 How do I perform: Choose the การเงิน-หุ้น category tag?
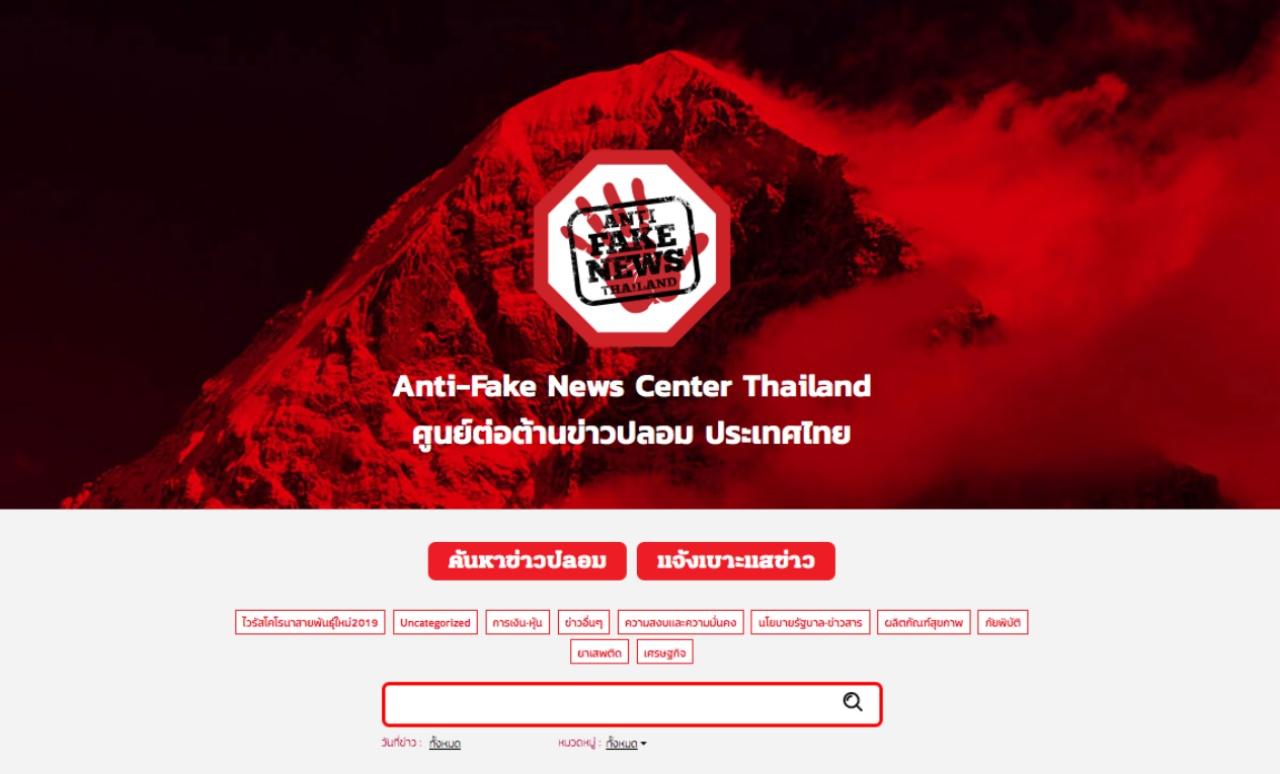[x=518, y=622]
